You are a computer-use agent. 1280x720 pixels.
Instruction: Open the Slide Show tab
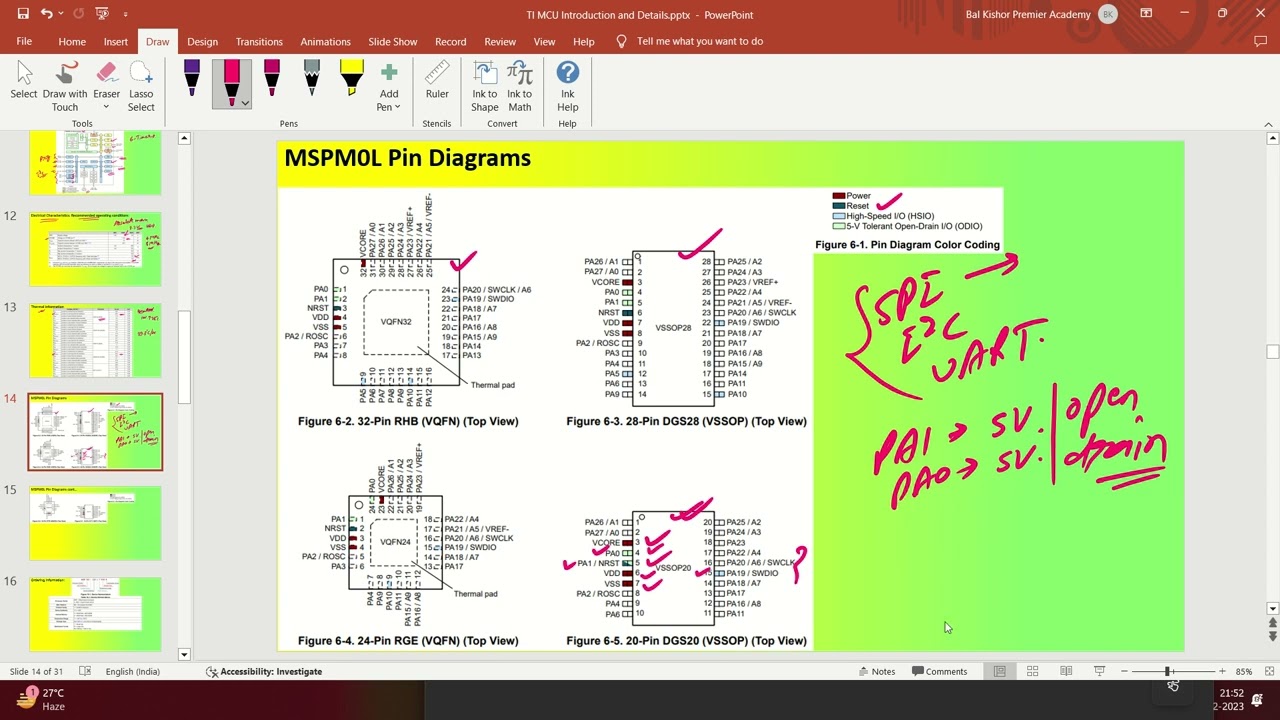coord(393,41)
